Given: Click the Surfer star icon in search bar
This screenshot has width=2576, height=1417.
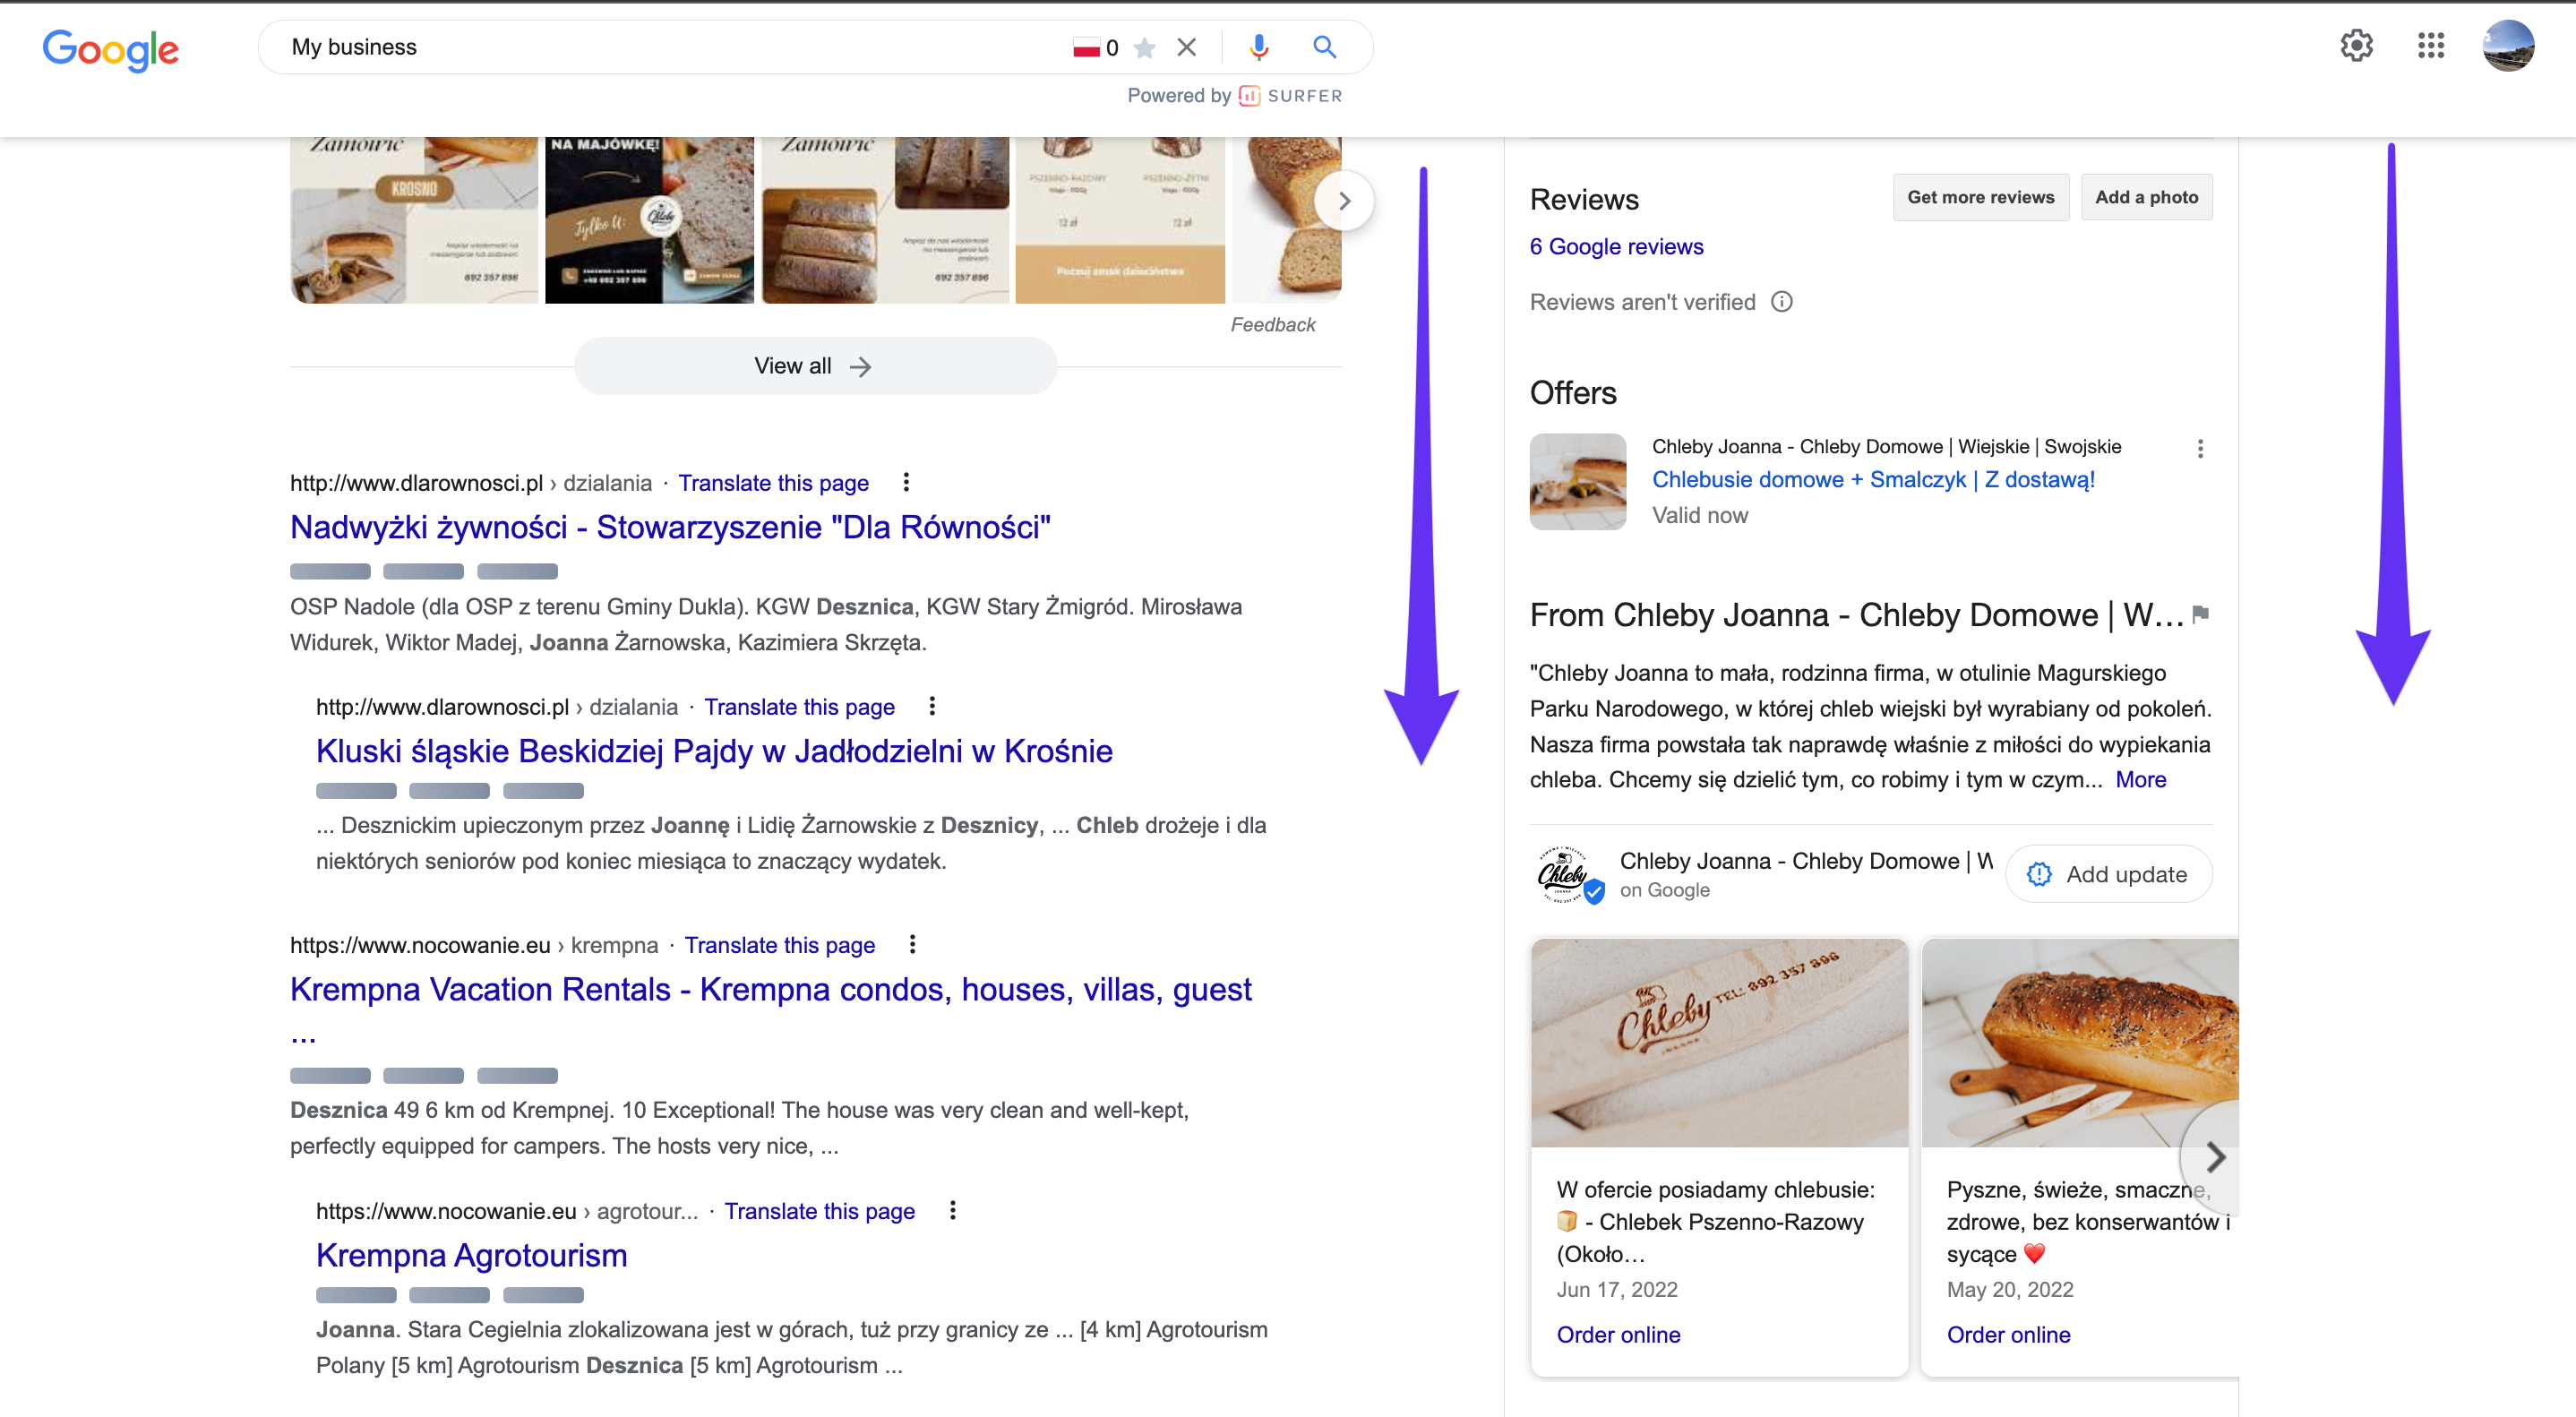Looking at the screenshot, I should (1145, 48).
